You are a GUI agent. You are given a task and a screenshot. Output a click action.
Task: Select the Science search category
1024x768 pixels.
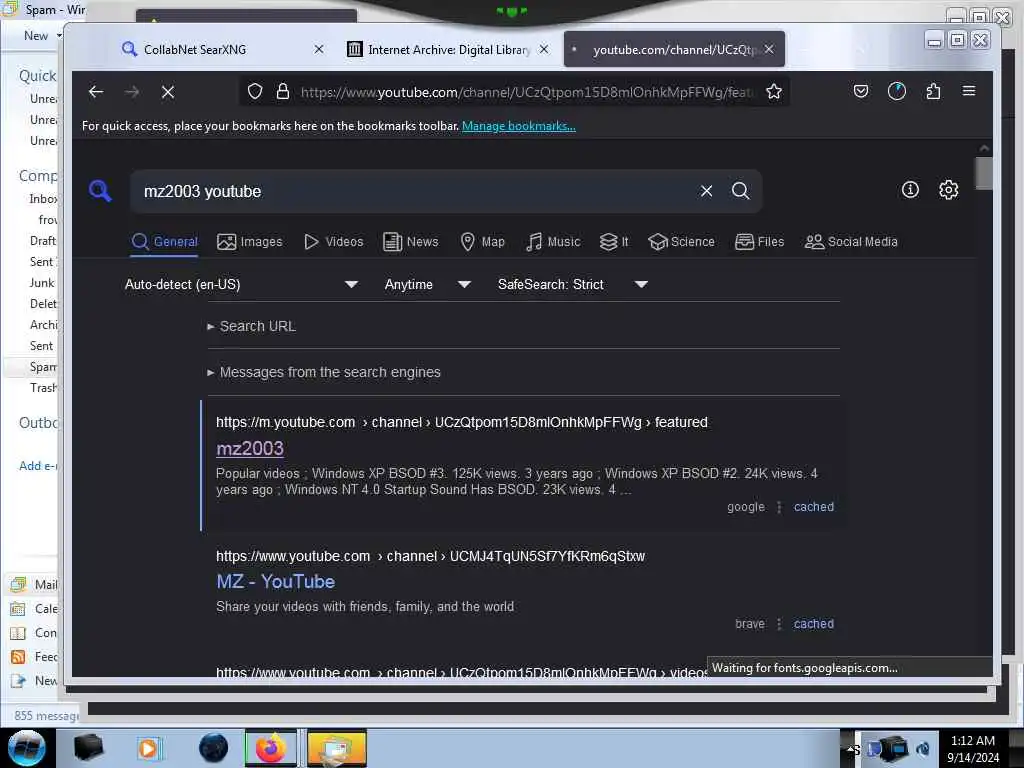(681, 242)
